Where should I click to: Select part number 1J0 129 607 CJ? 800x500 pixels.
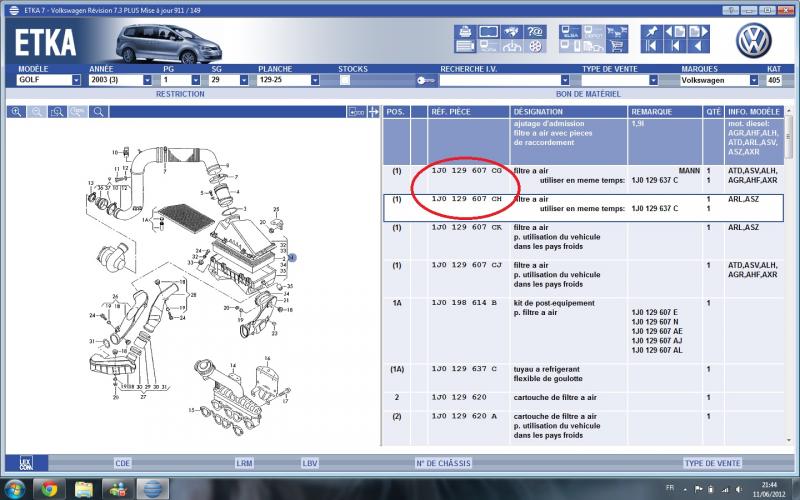(x=466, y=265)
